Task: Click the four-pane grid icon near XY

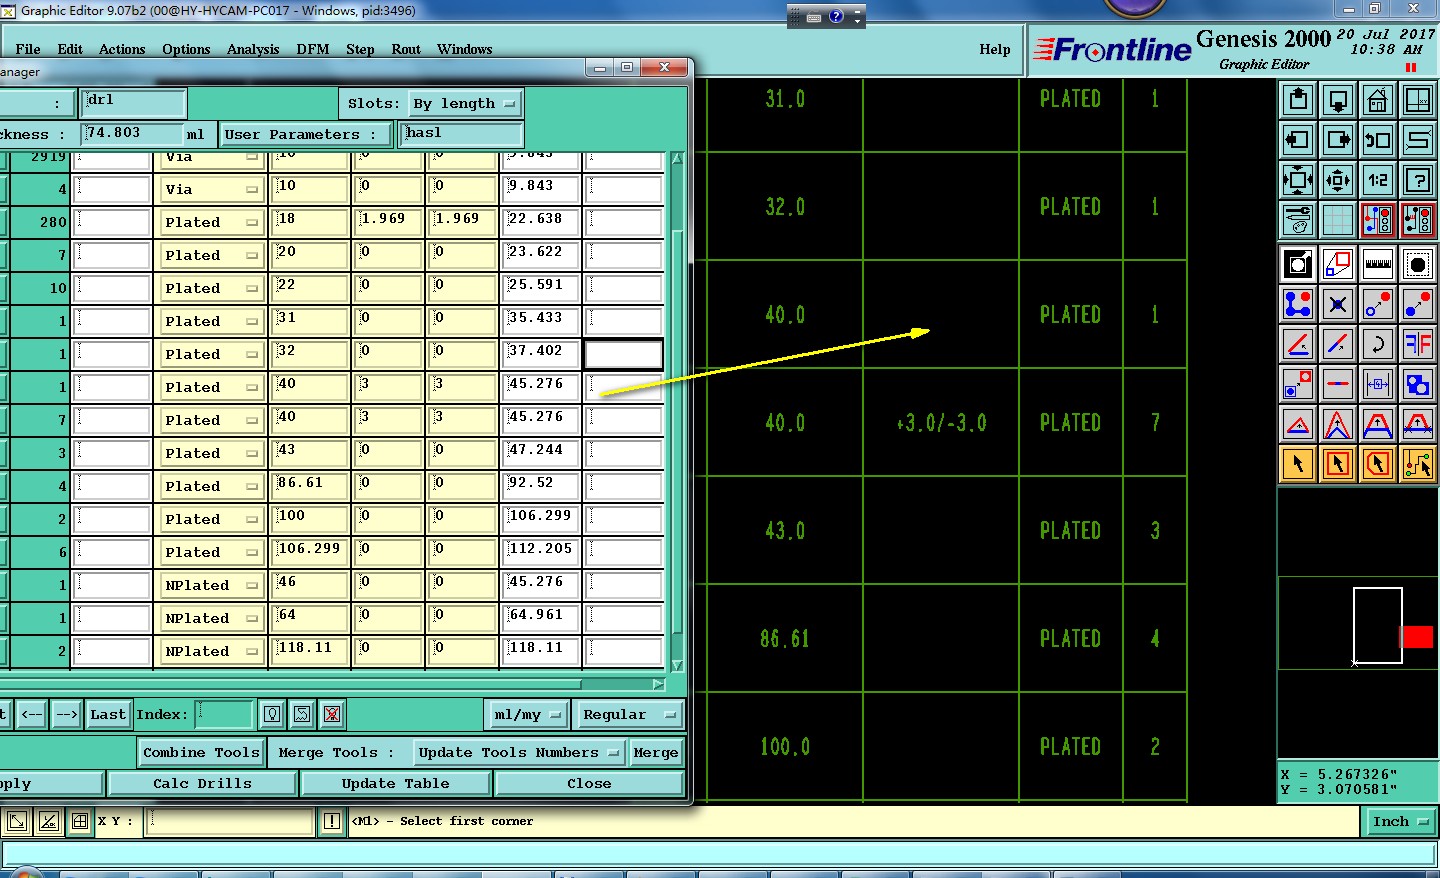Action: click(x=80, y=822)
